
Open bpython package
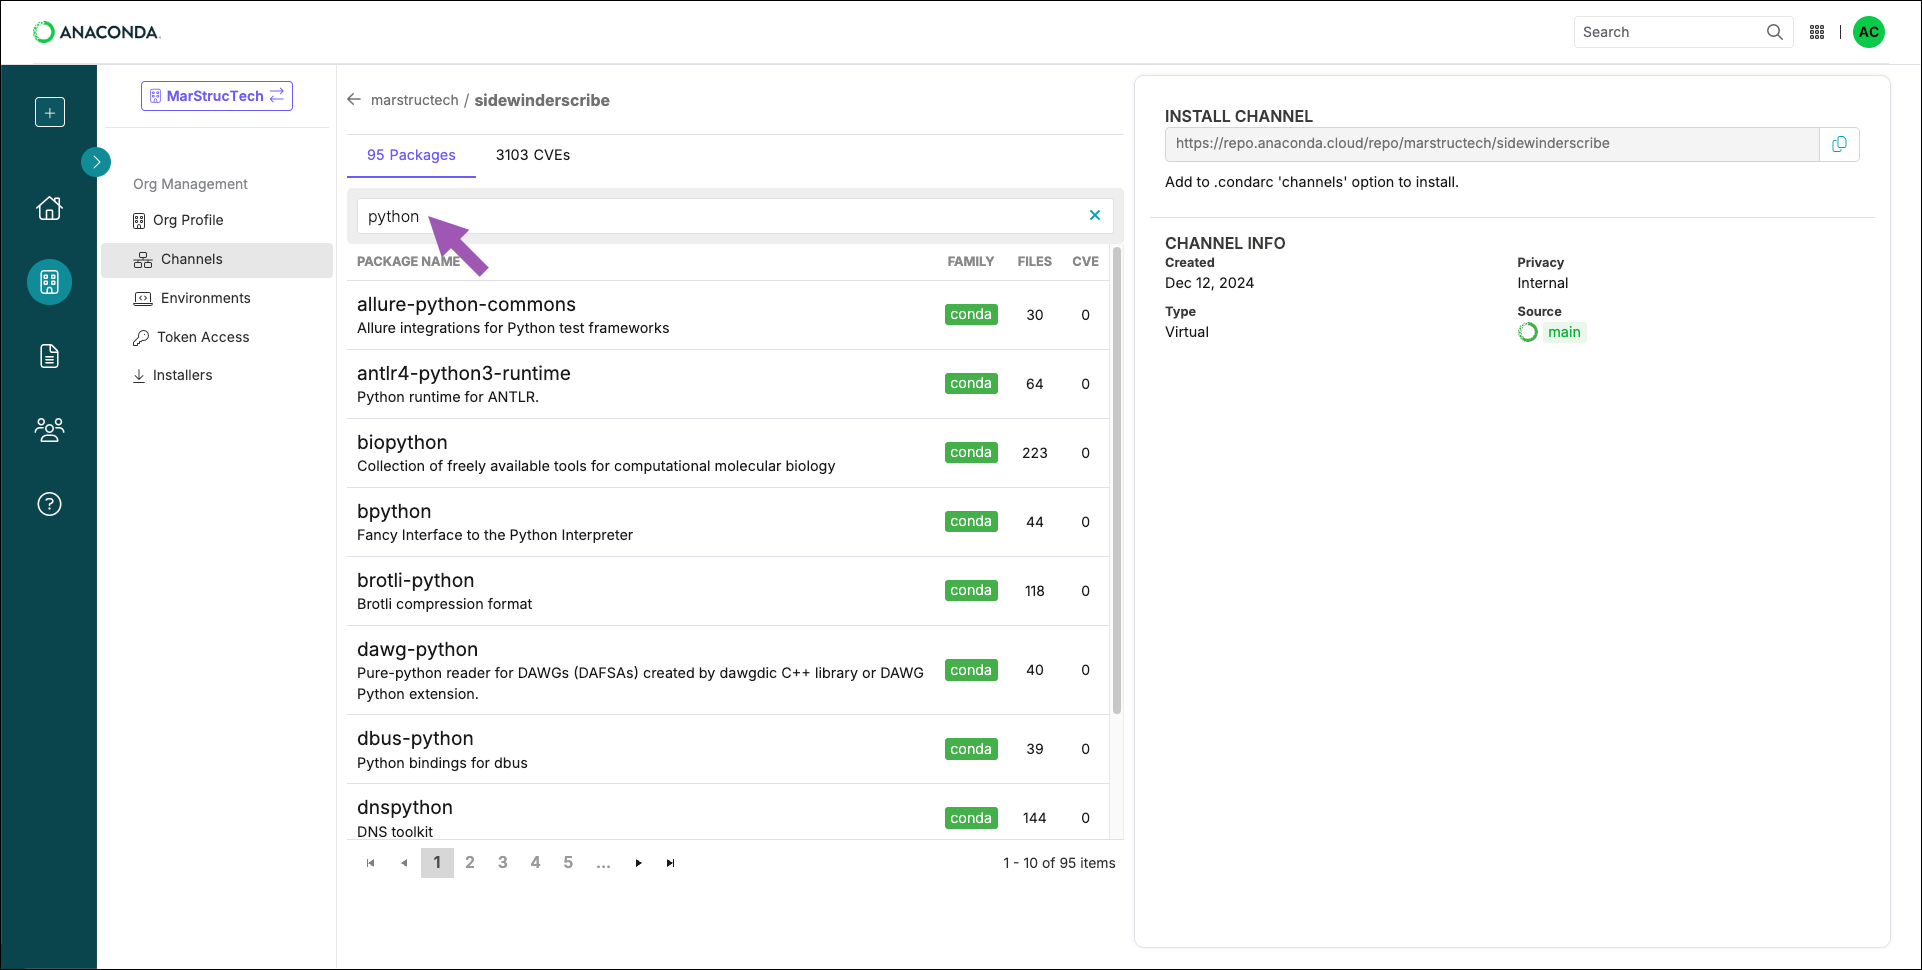tap(394, 511)
